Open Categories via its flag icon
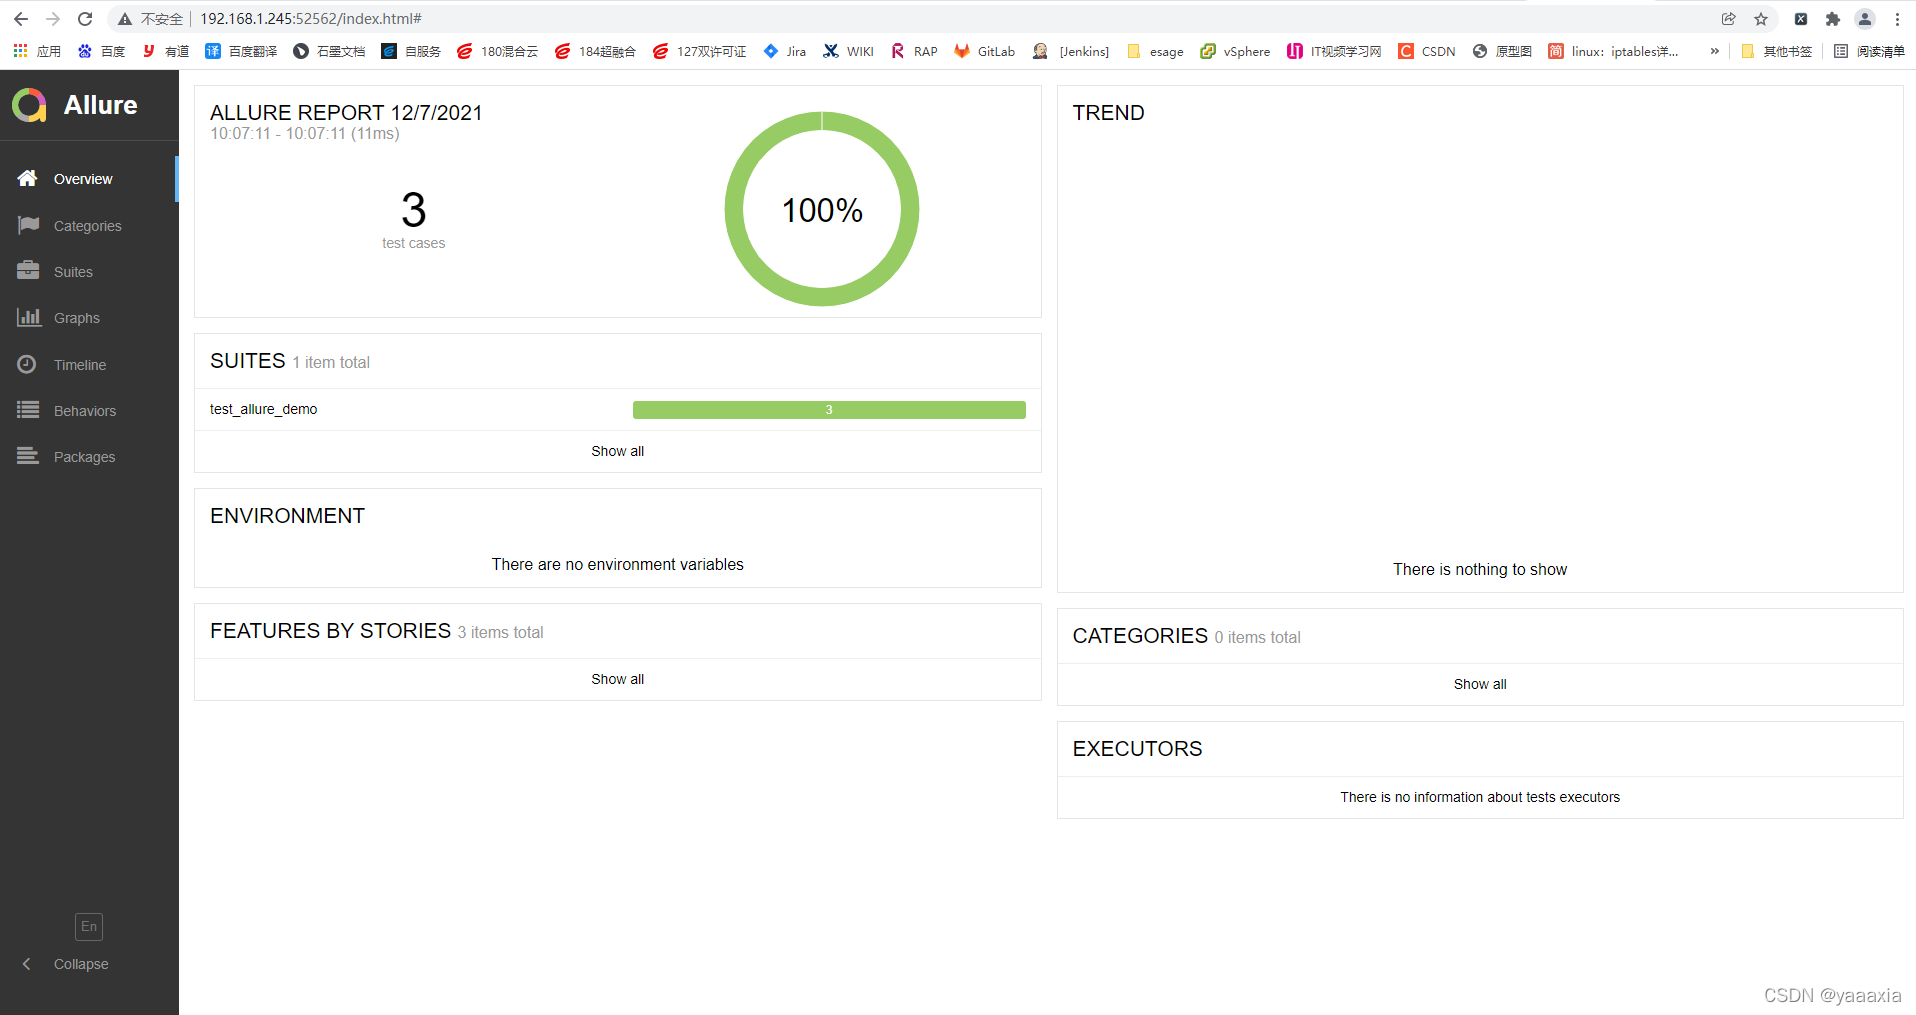This screenshot has height=1015, width=1916. click(28, 225)
